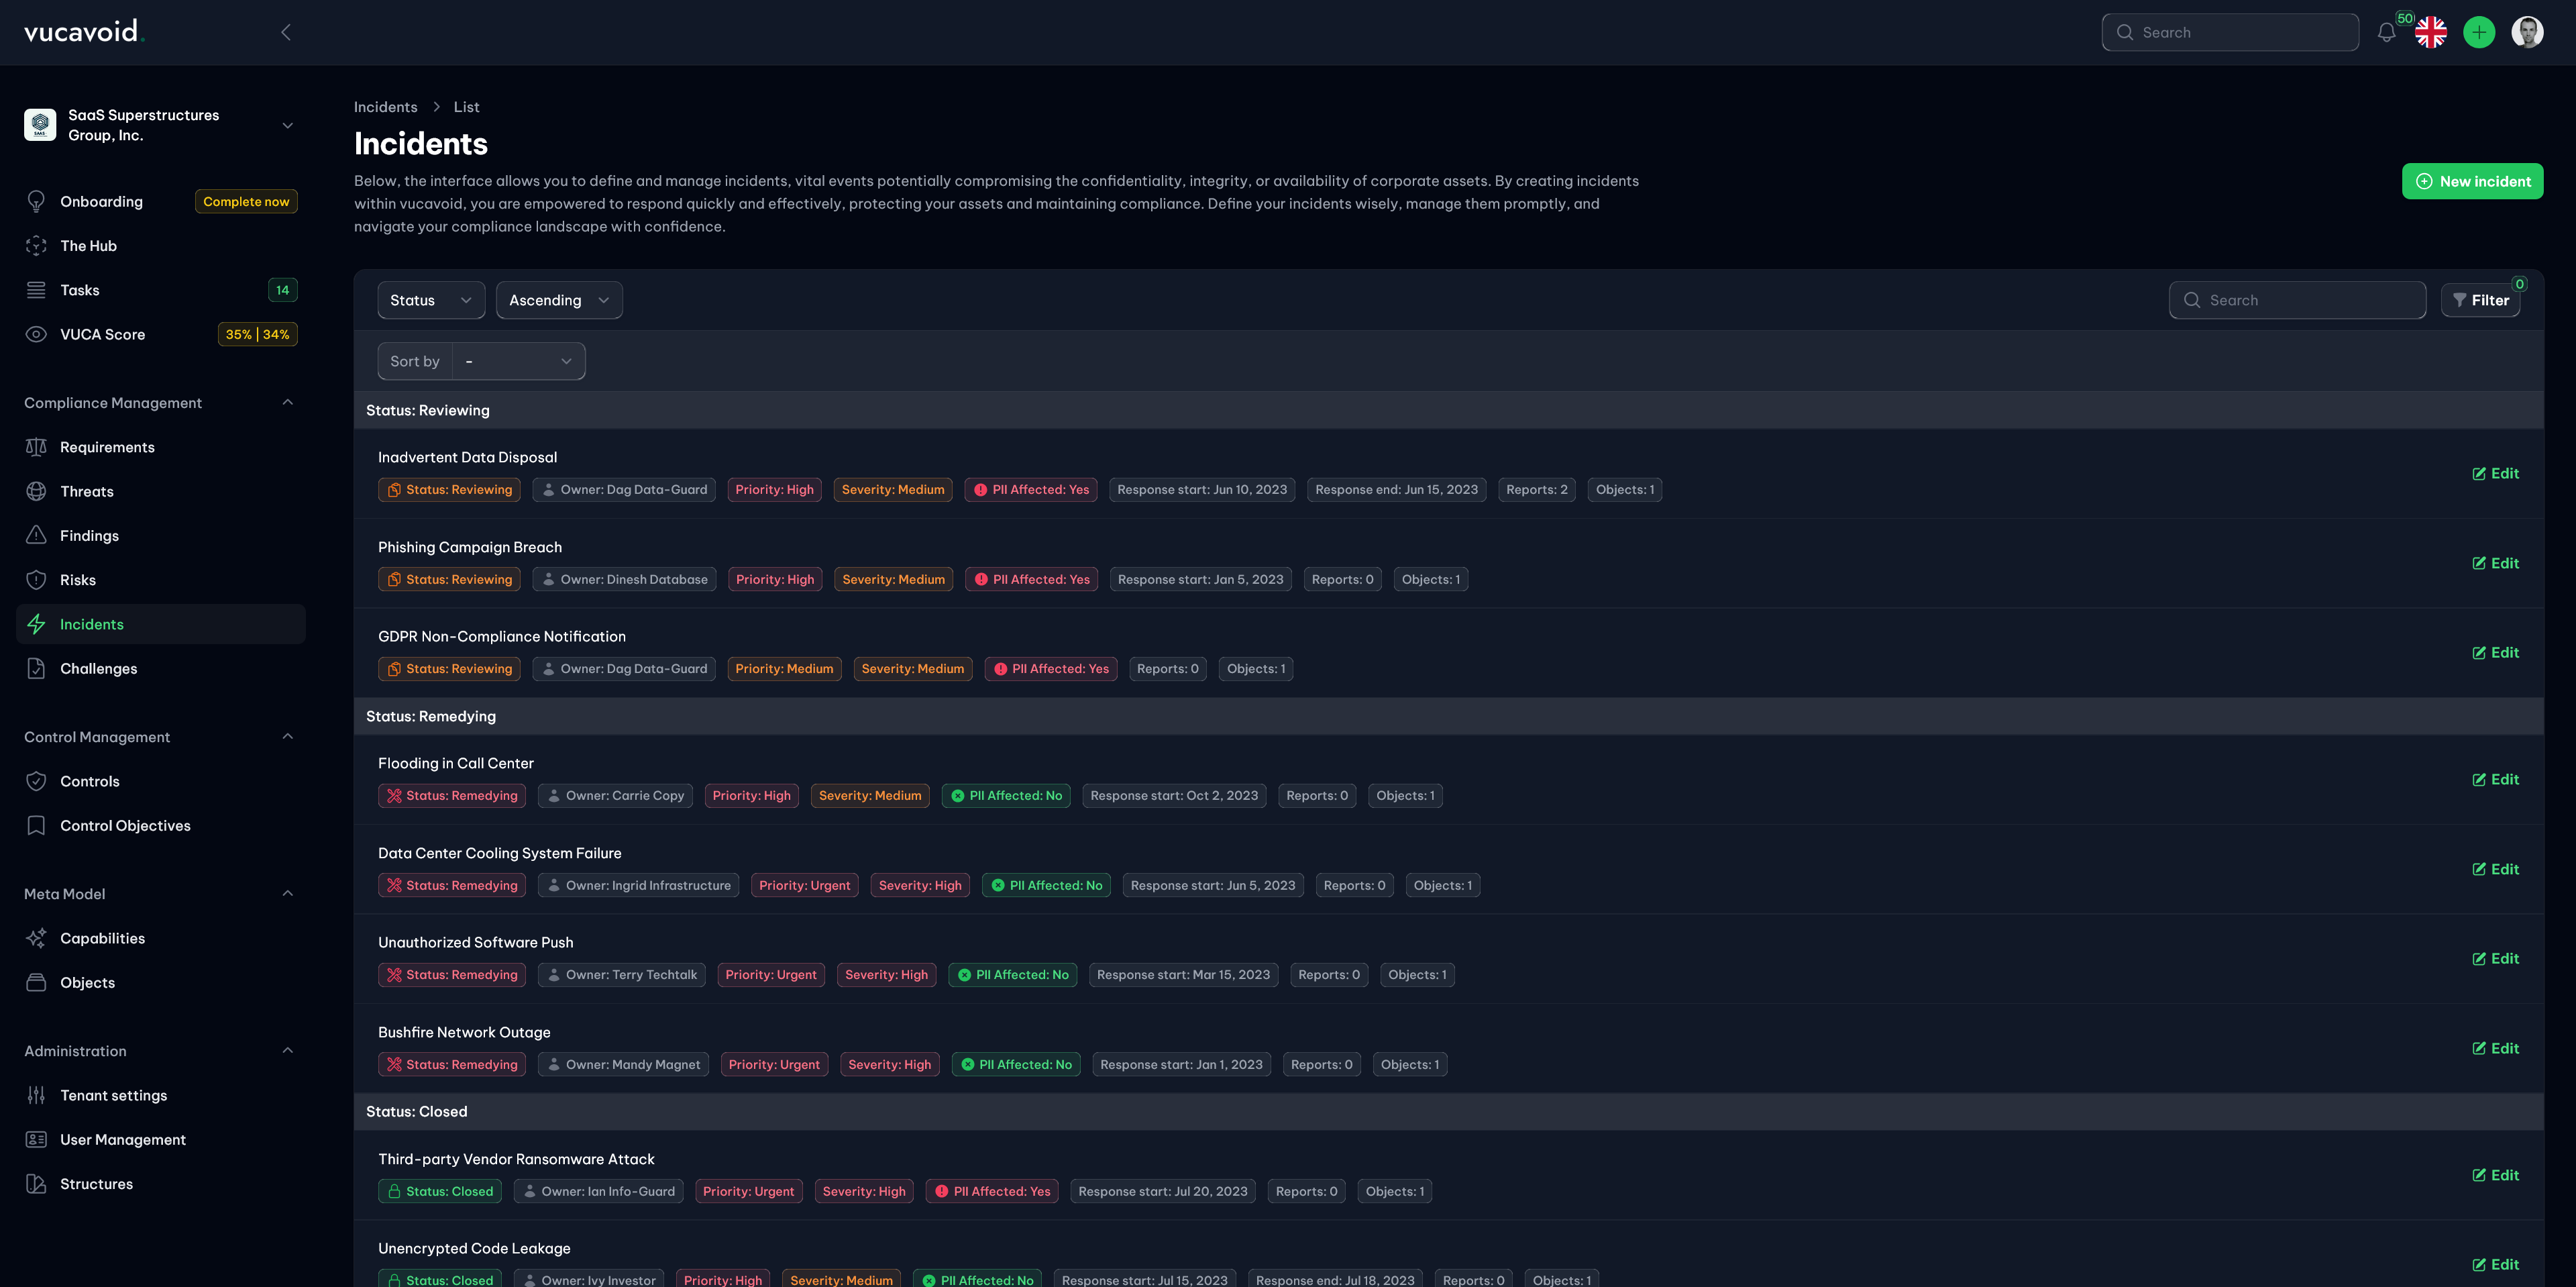Open the Findings warning icon
This screenshot has height=1287, width=2576.
click(36, 535)
